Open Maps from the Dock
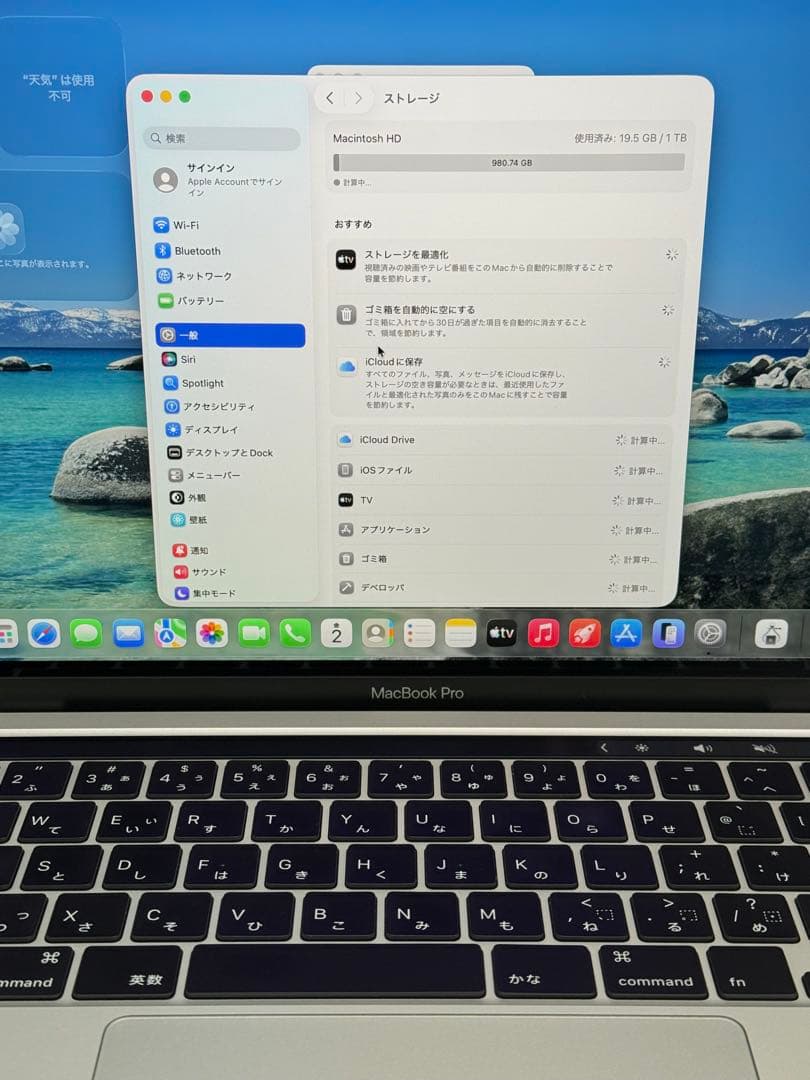The width and height of the screenshot is (810, 1080). click(x=169, y=634)
